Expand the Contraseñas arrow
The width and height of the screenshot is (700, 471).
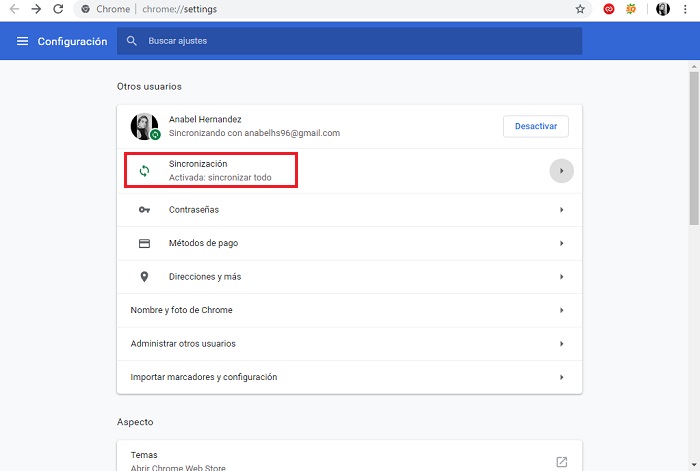coord(561,210)
